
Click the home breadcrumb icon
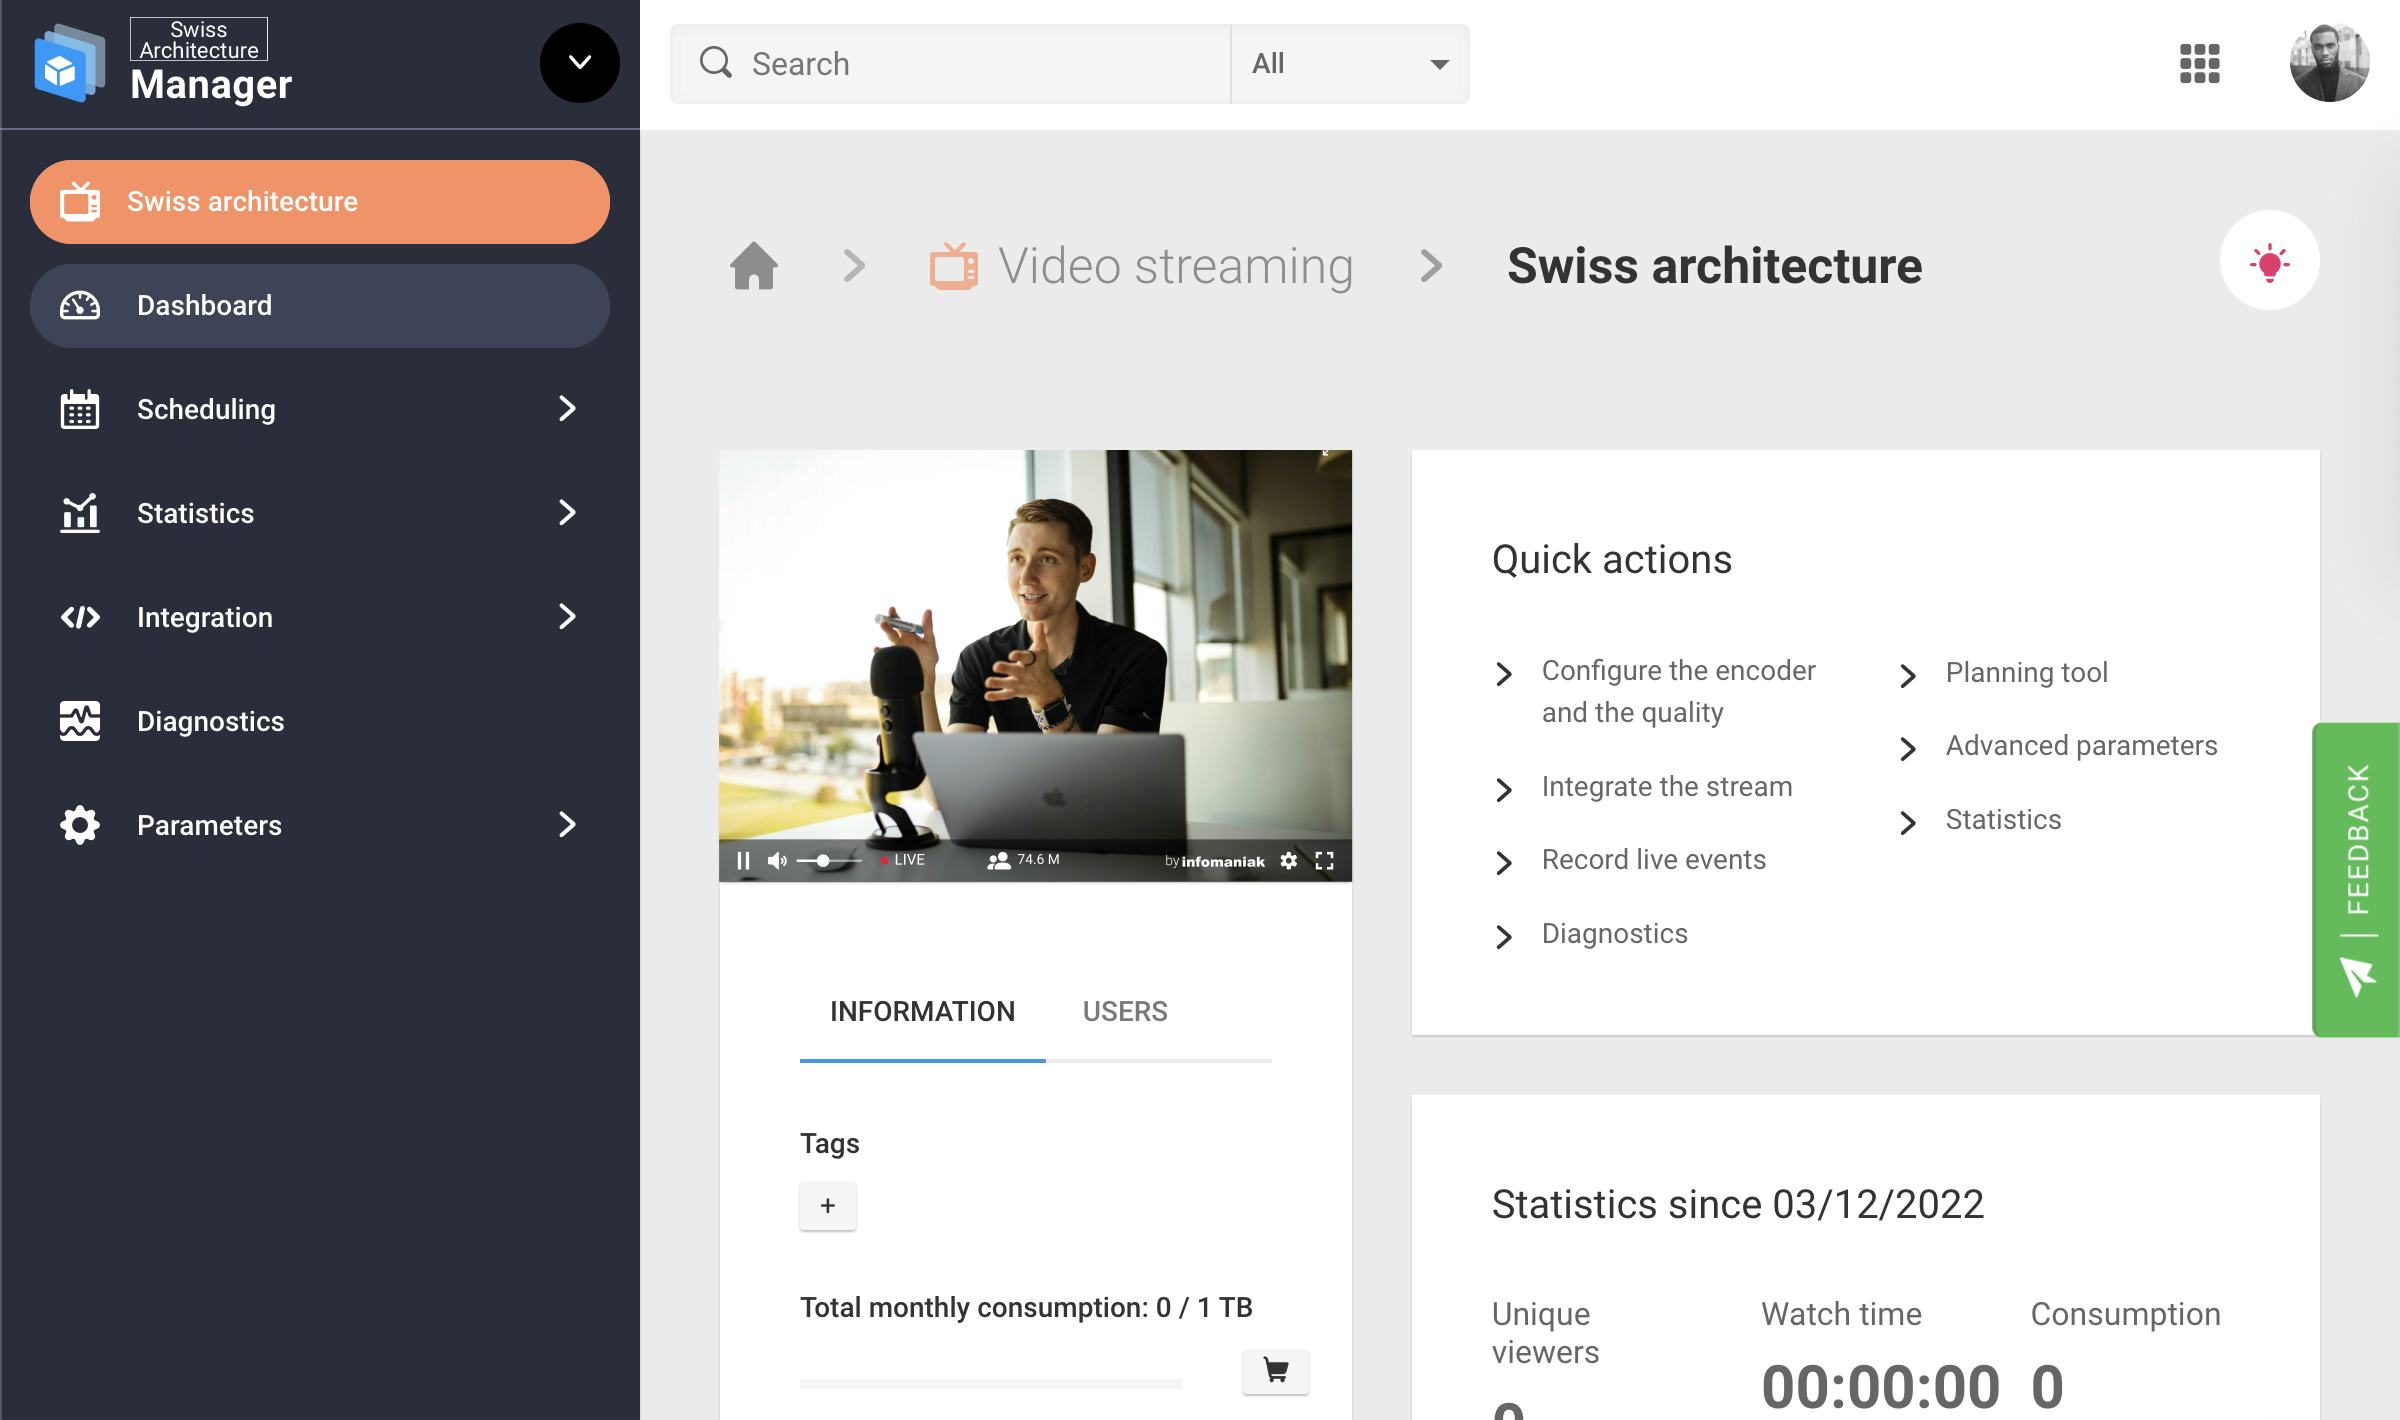755,264
